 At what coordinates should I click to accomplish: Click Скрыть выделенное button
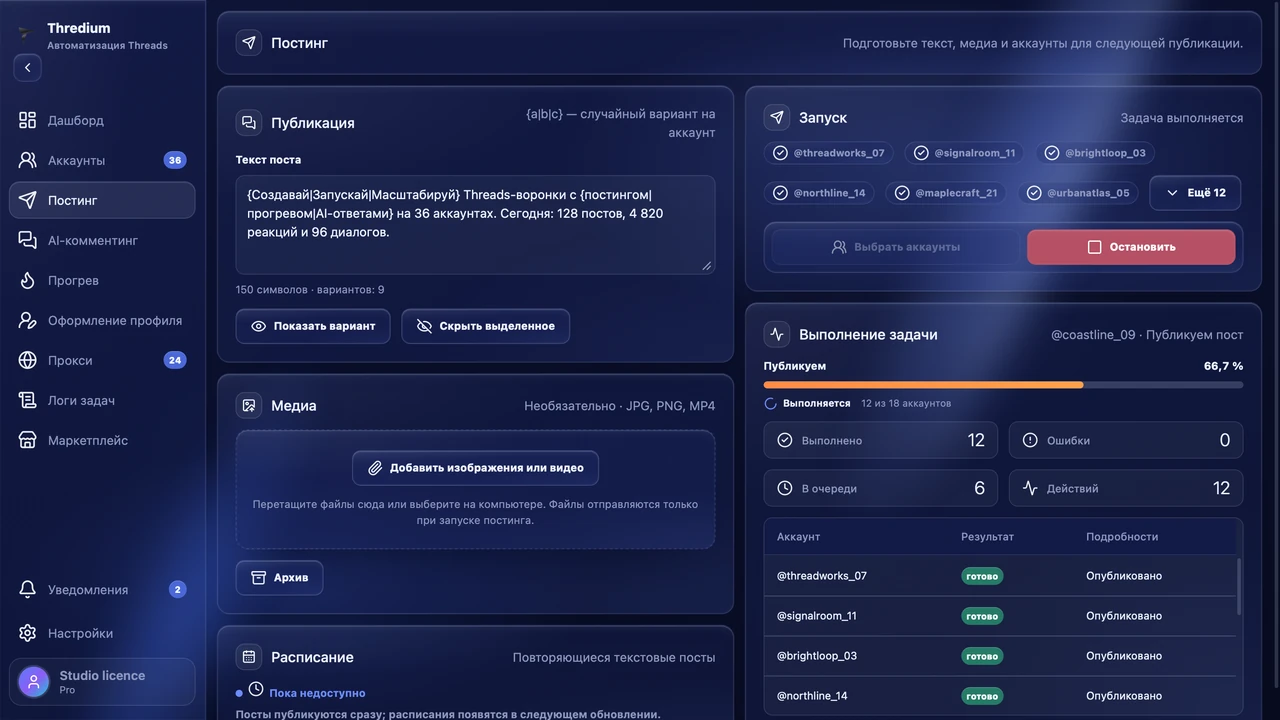(x=486, y=326)
